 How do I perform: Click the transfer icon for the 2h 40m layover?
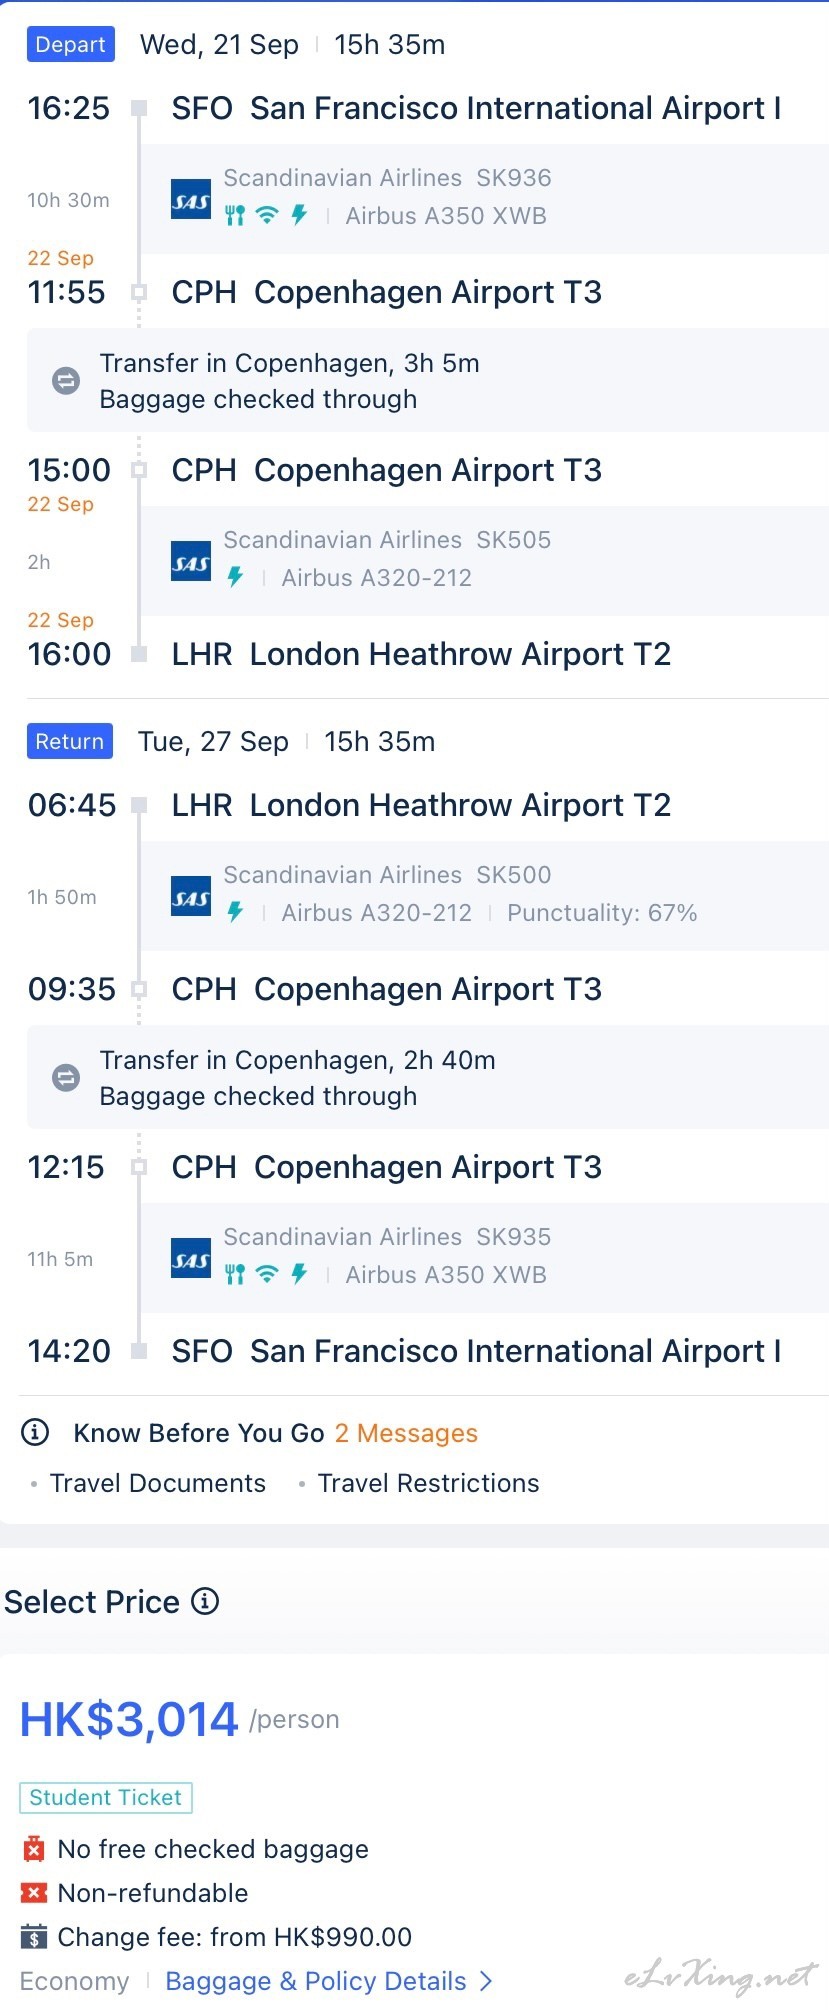pyautogui.click(x=66, y=1077)
